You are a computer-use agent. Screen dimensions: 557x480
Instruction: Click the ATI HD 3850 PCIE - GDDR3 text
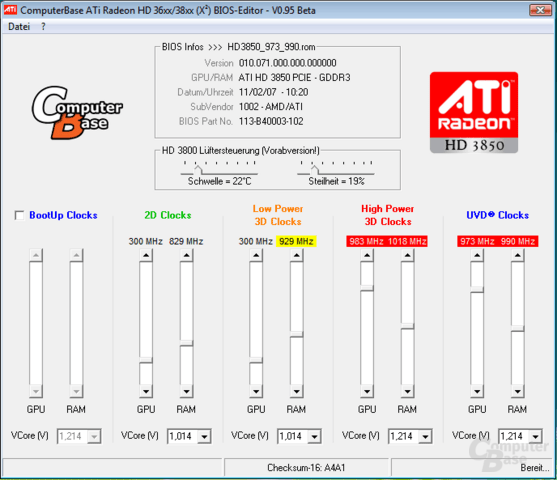point(294,78)
